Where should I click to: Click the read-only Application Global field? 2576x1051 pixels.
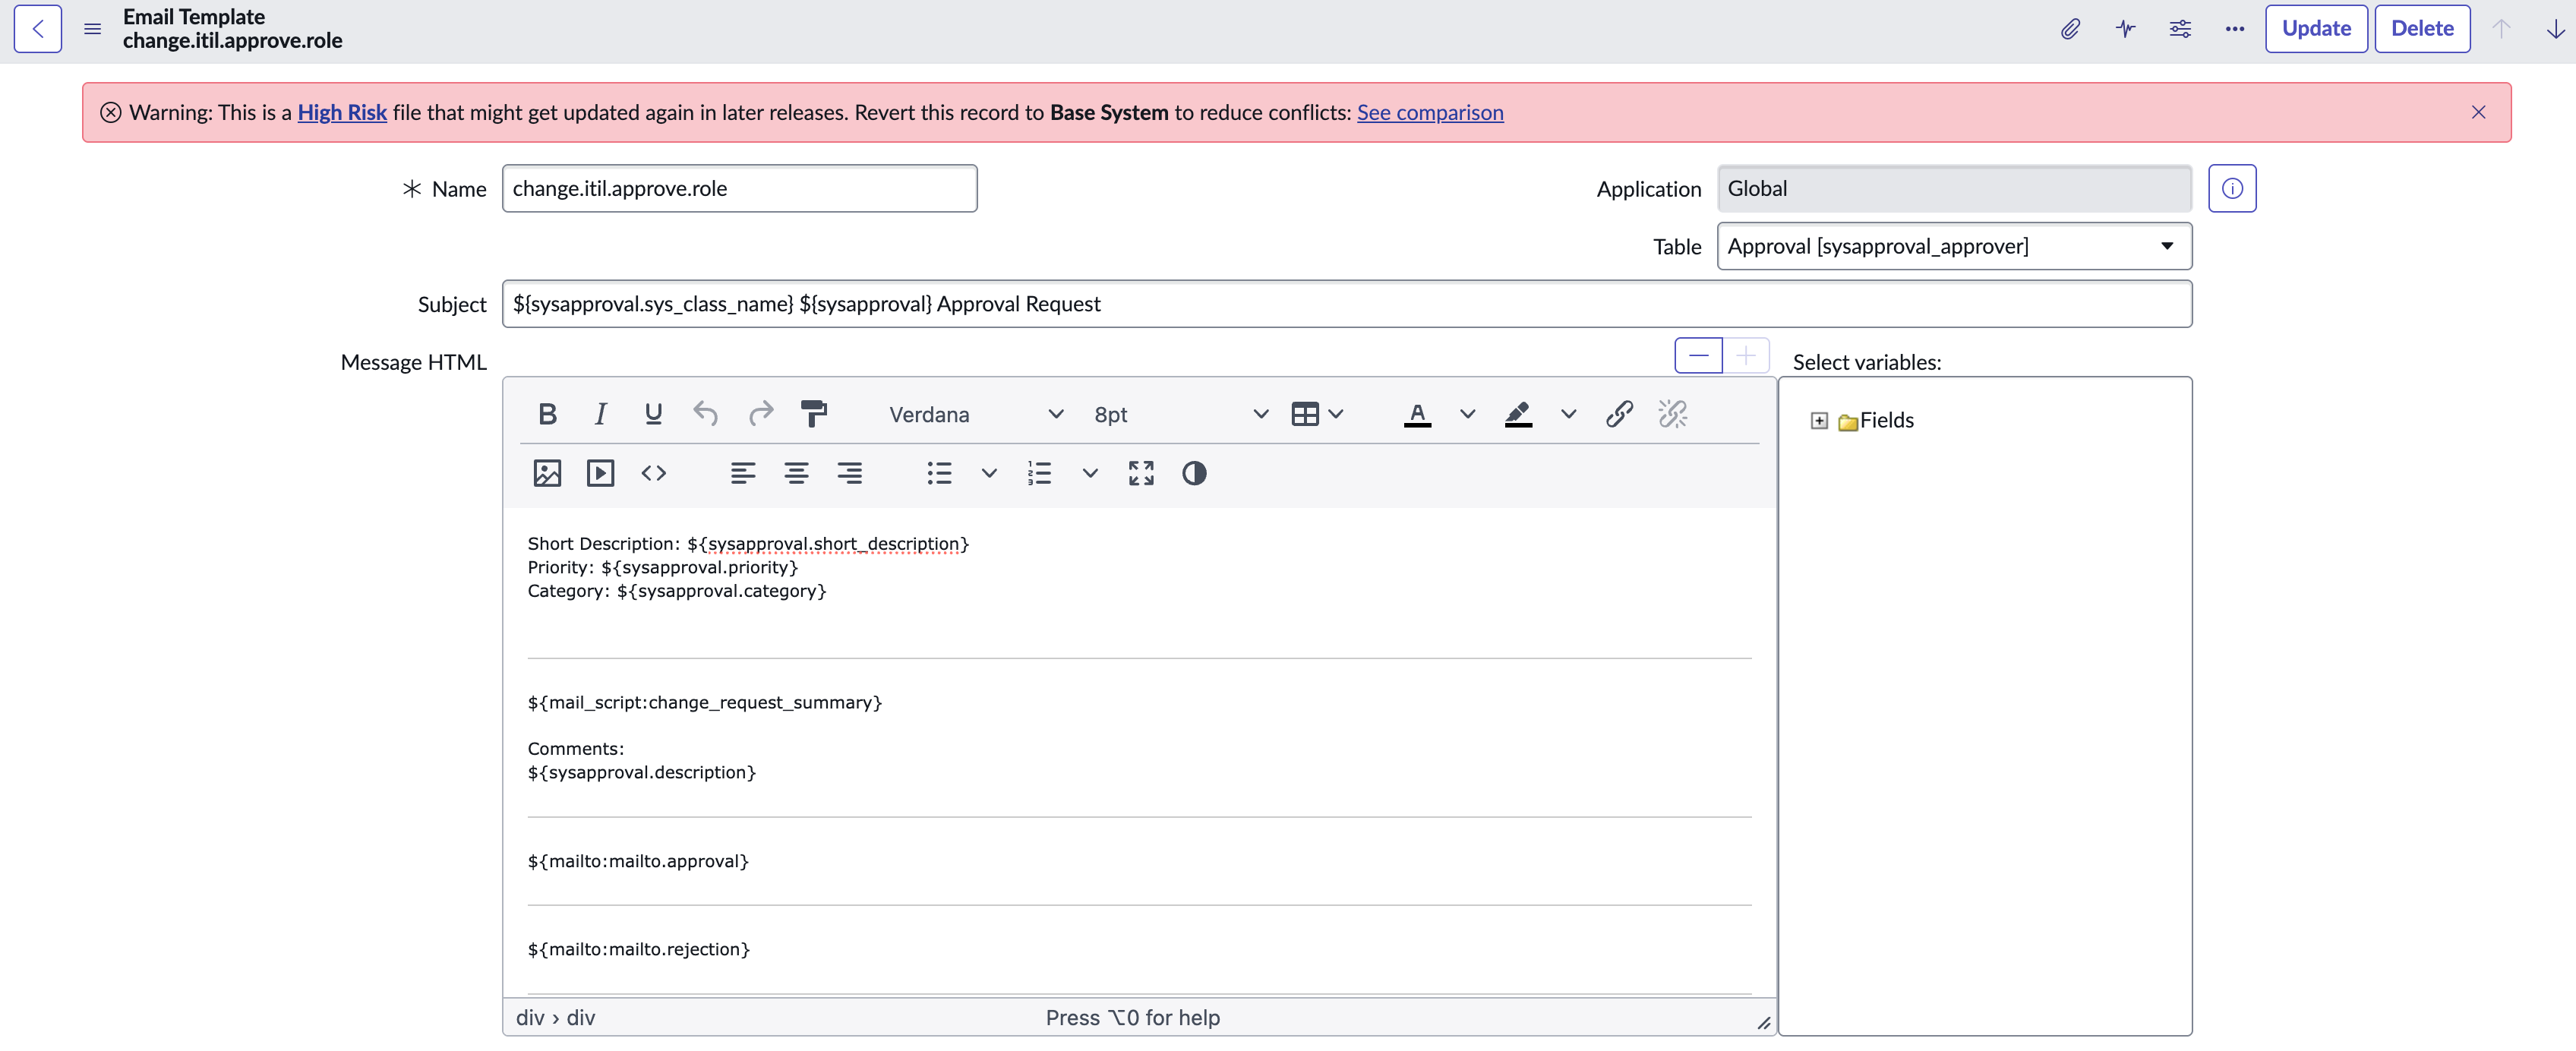click(1954, 188)
